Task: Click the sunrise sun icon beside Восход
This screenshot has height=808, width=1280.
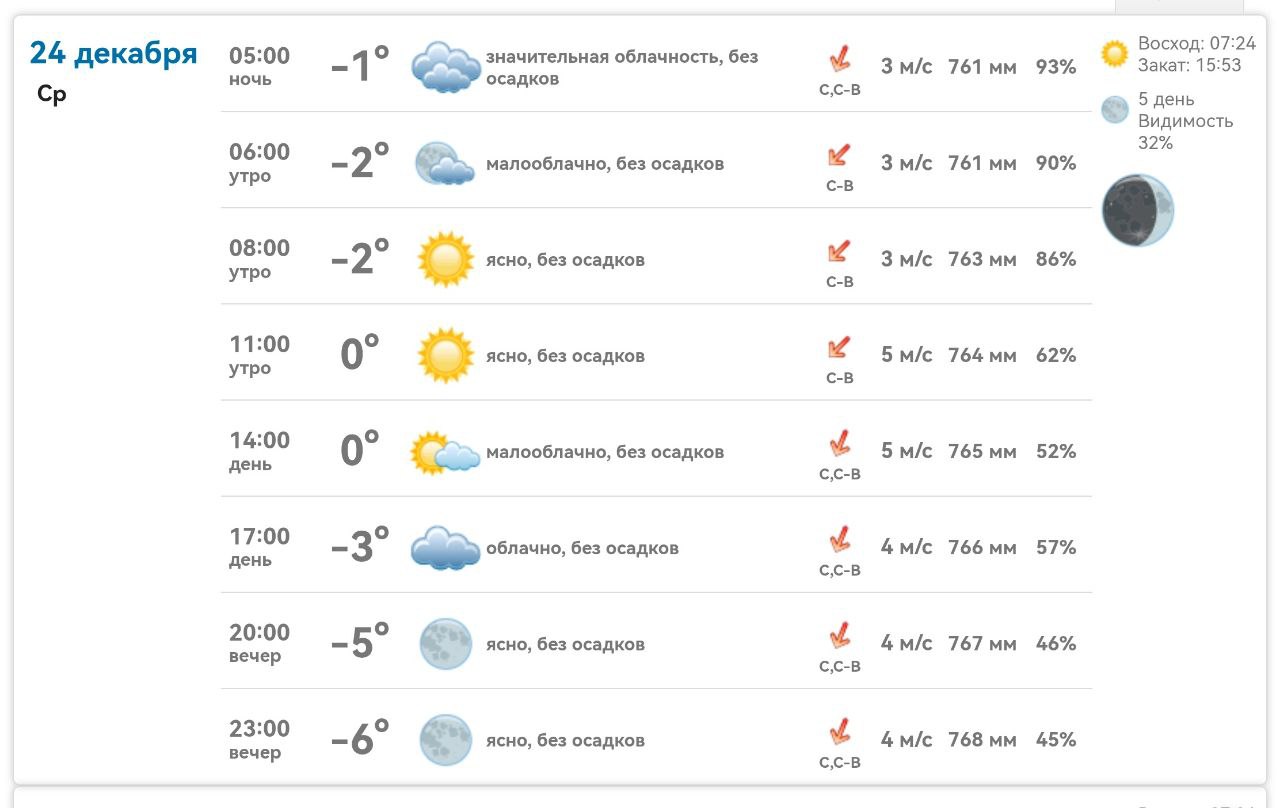Action: coord(1114,54)
